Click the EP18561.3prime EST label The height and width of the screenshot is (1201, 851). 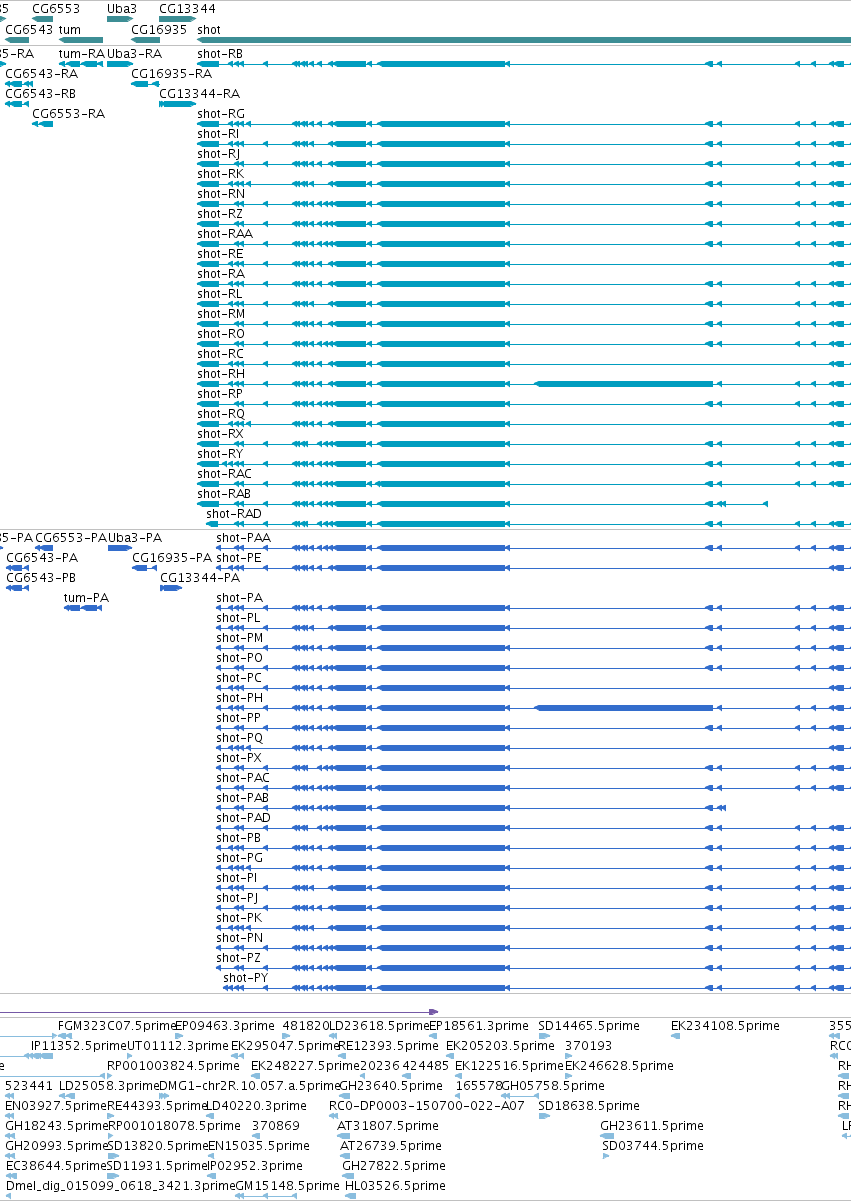click(x=479, y=1025)
